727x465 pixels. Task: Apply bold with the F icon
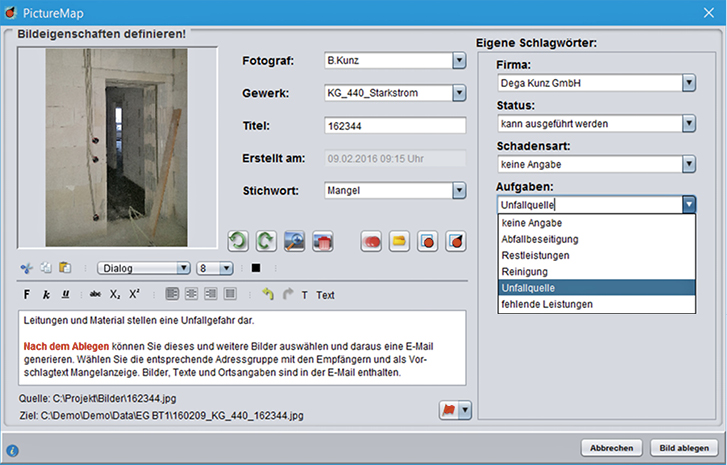pos(27,295)
